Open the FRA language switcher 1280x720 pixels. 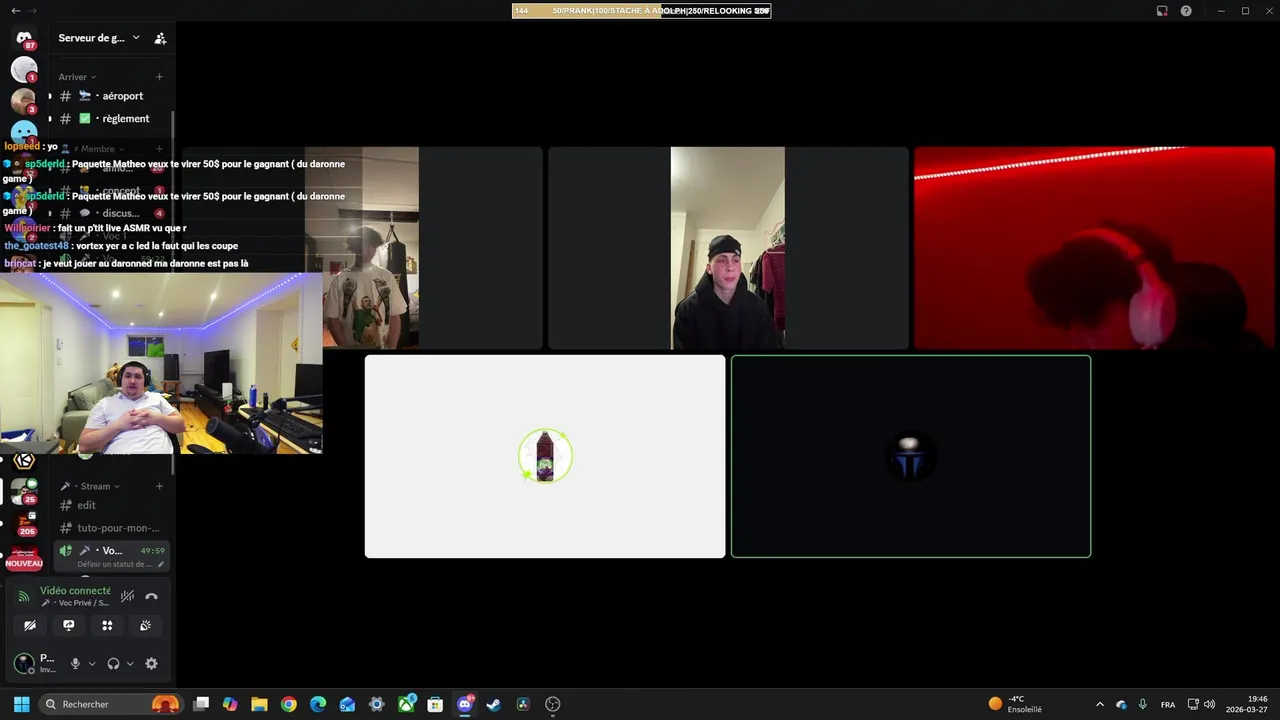click(x=1168, y=704)
